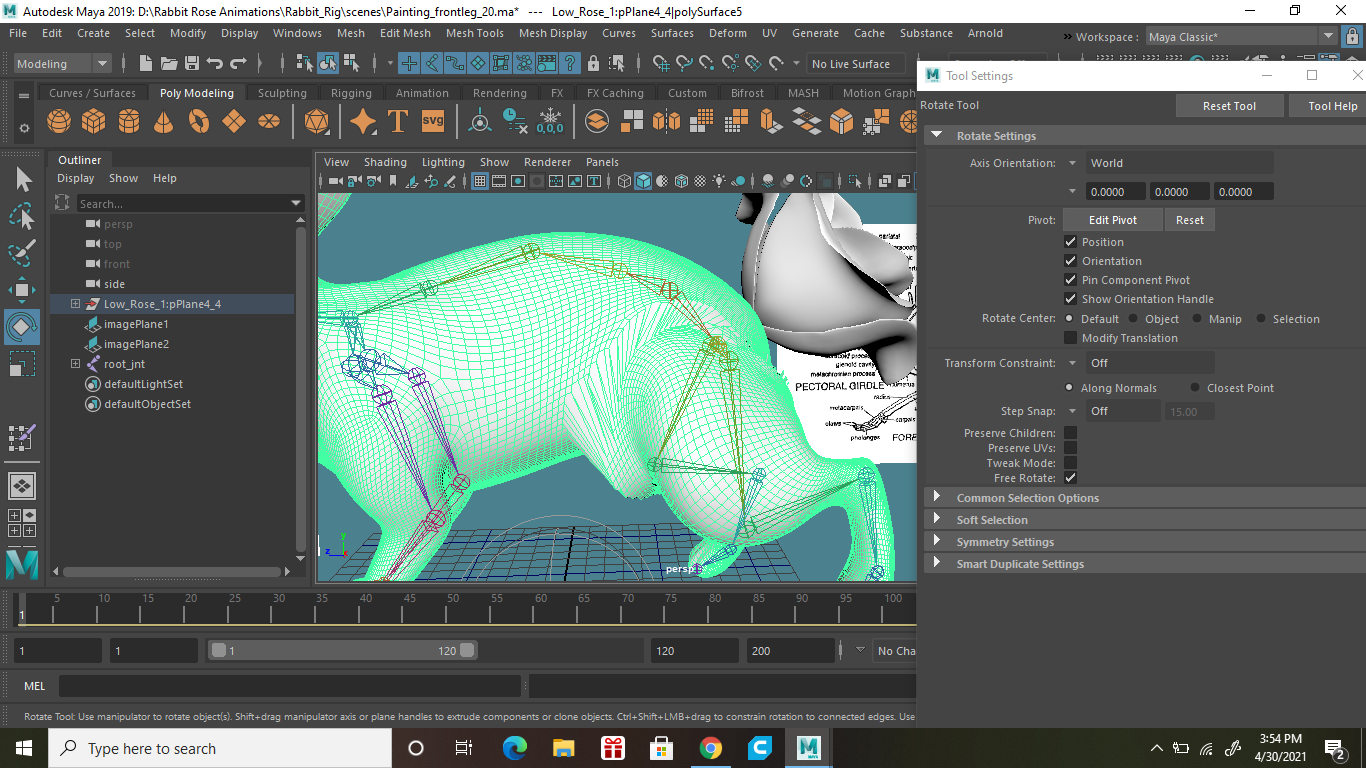This screenshot has width=1366, height=768.
Task: Activate the Move tool in the toolbox
Action: click(22, 291)
